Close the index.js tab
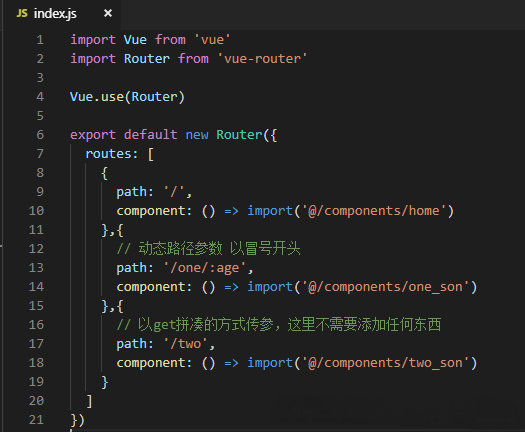The width and height of the screenshot is (525, 432). click(x=108, y=13)
